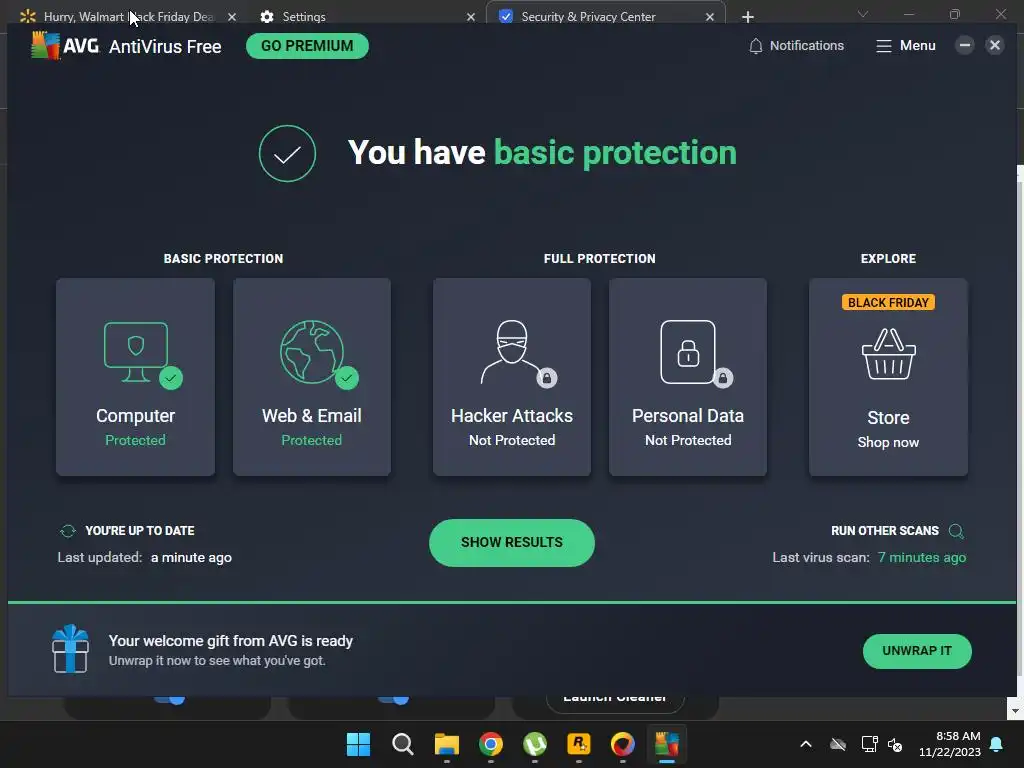This screenshot has height=768, width=1024.
Task: Close the Security & Privacy Center tab
Action: tap(710, 17)
